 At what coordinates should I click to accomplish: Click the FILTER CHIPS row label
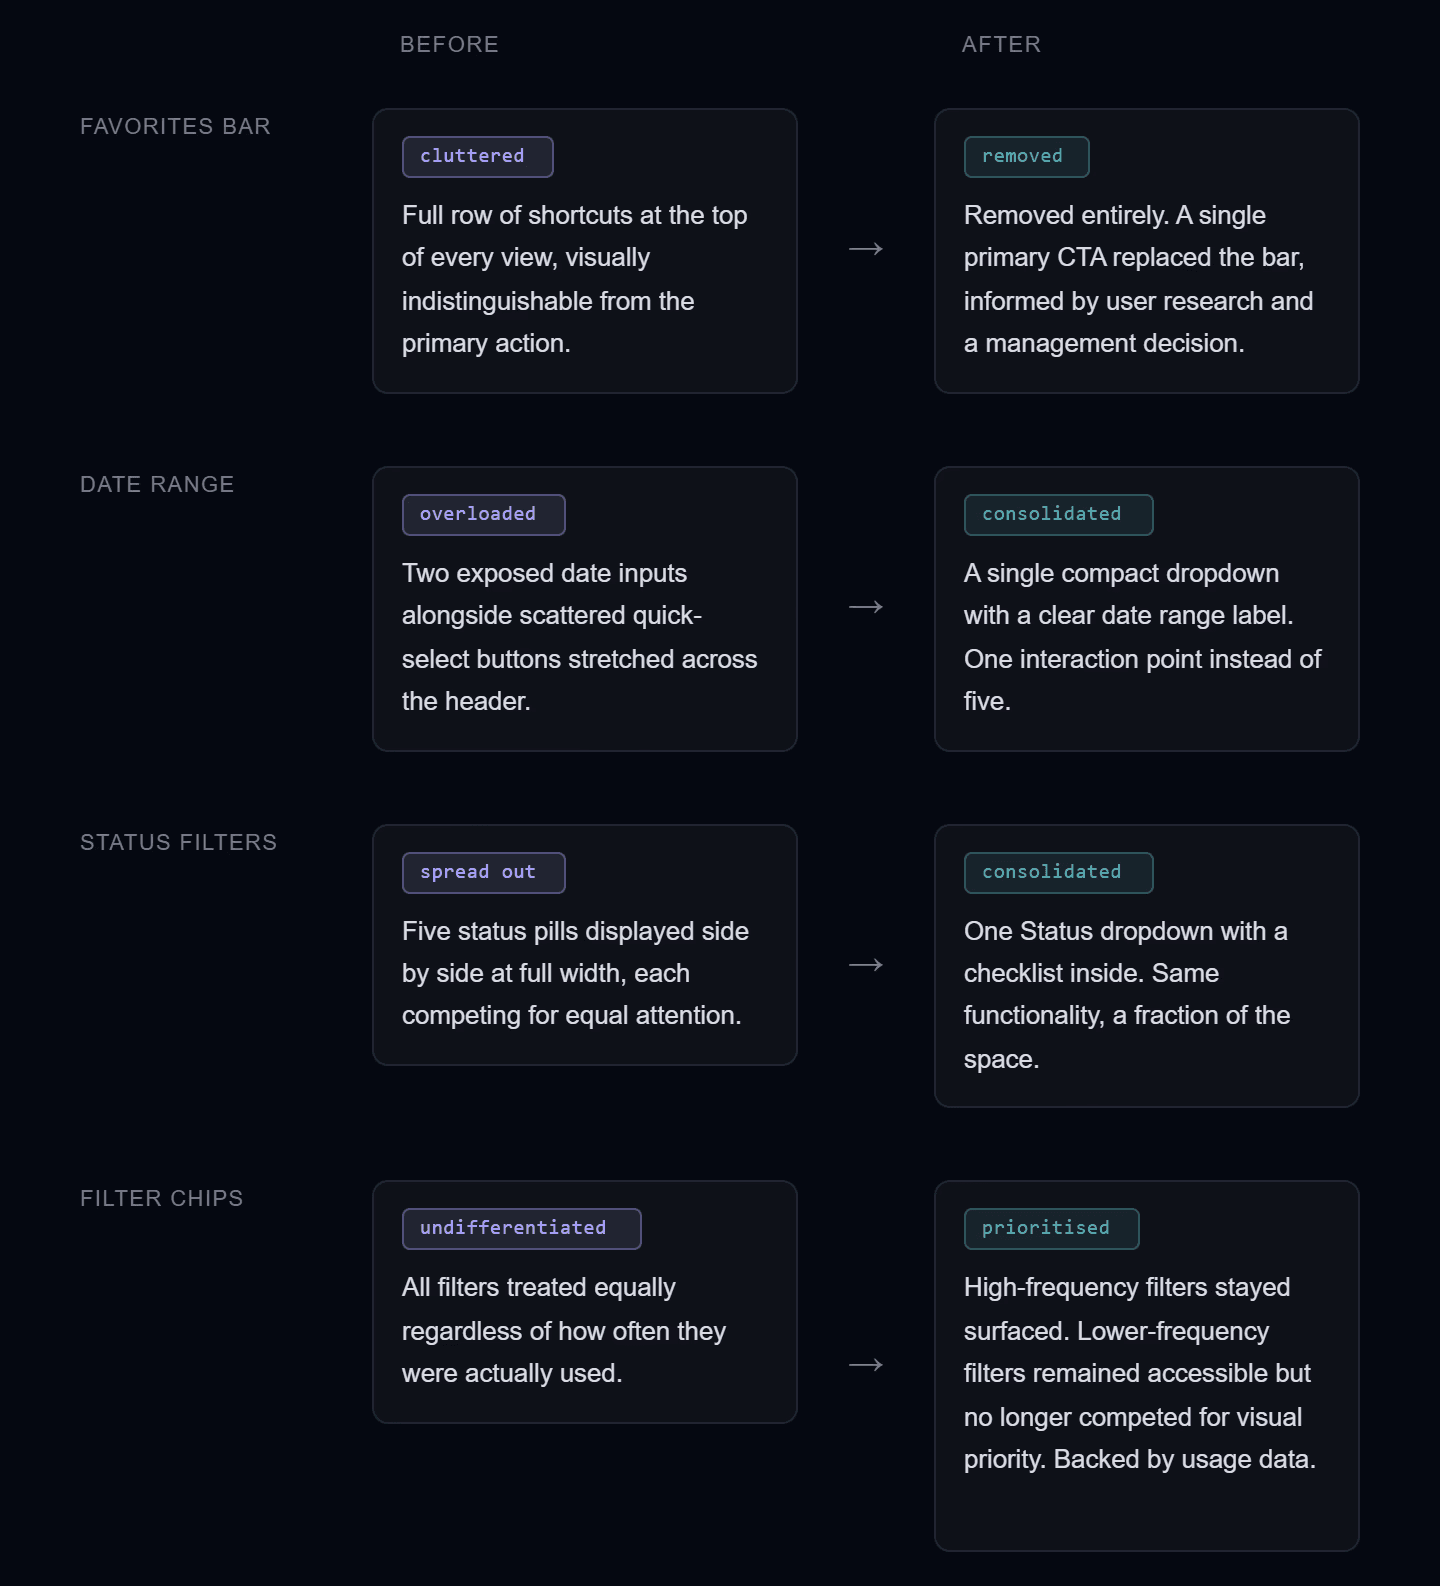coord(161,1198)
